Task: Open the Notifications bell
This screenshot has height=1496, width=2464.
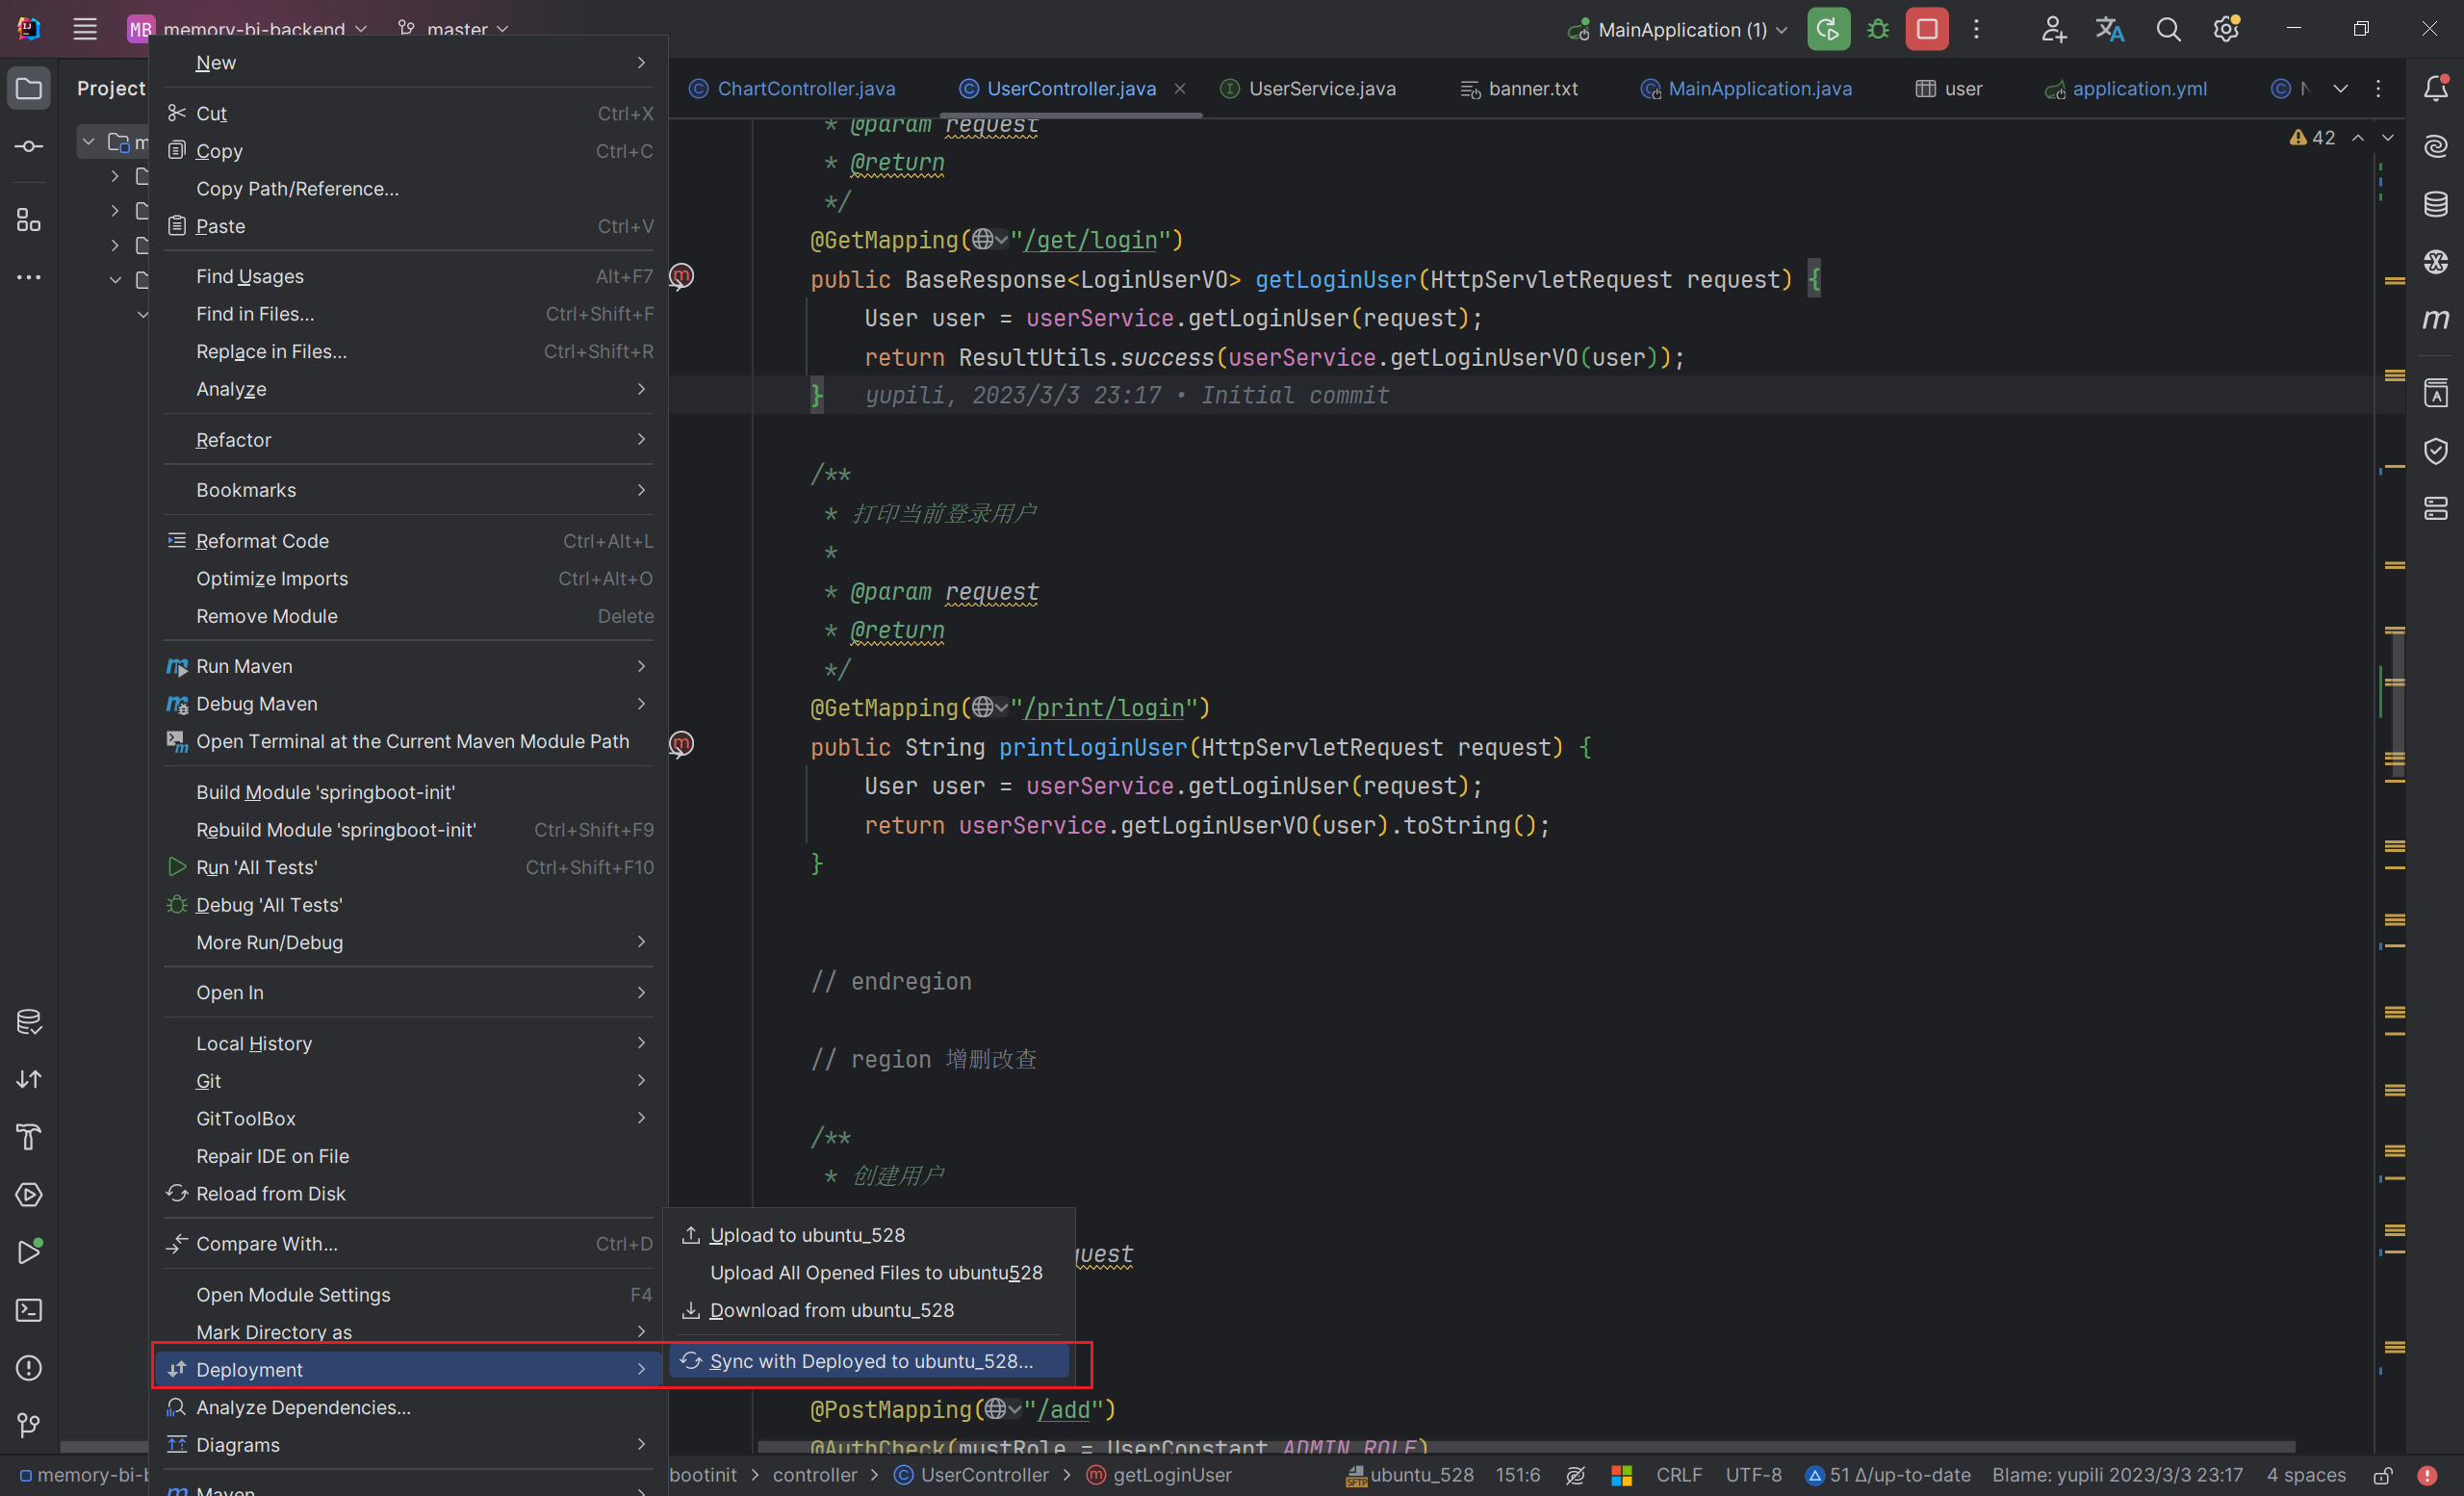Action: [2436, 88]
